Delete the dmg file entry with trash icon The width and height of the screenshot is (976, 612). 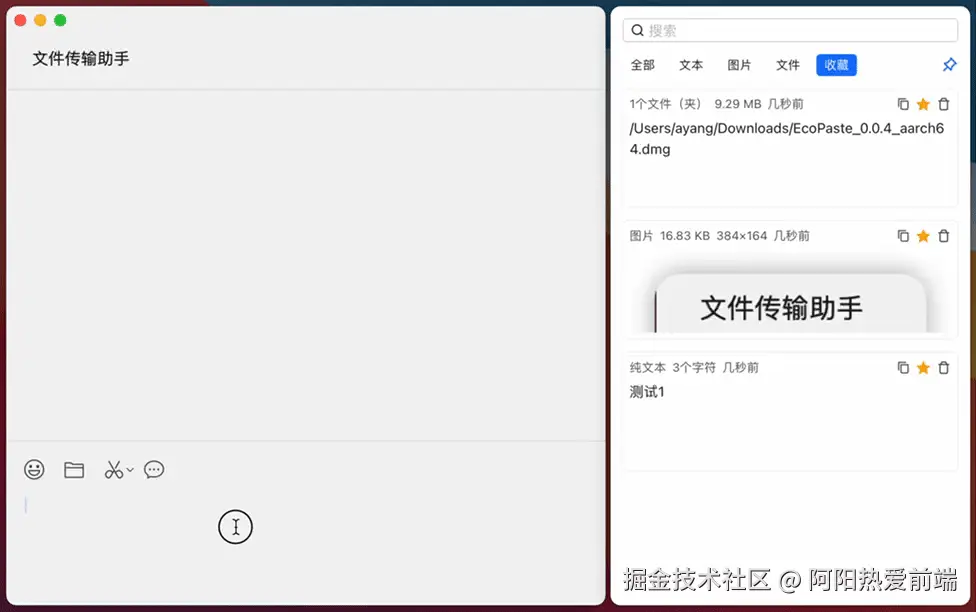click(x=943, y=103)
